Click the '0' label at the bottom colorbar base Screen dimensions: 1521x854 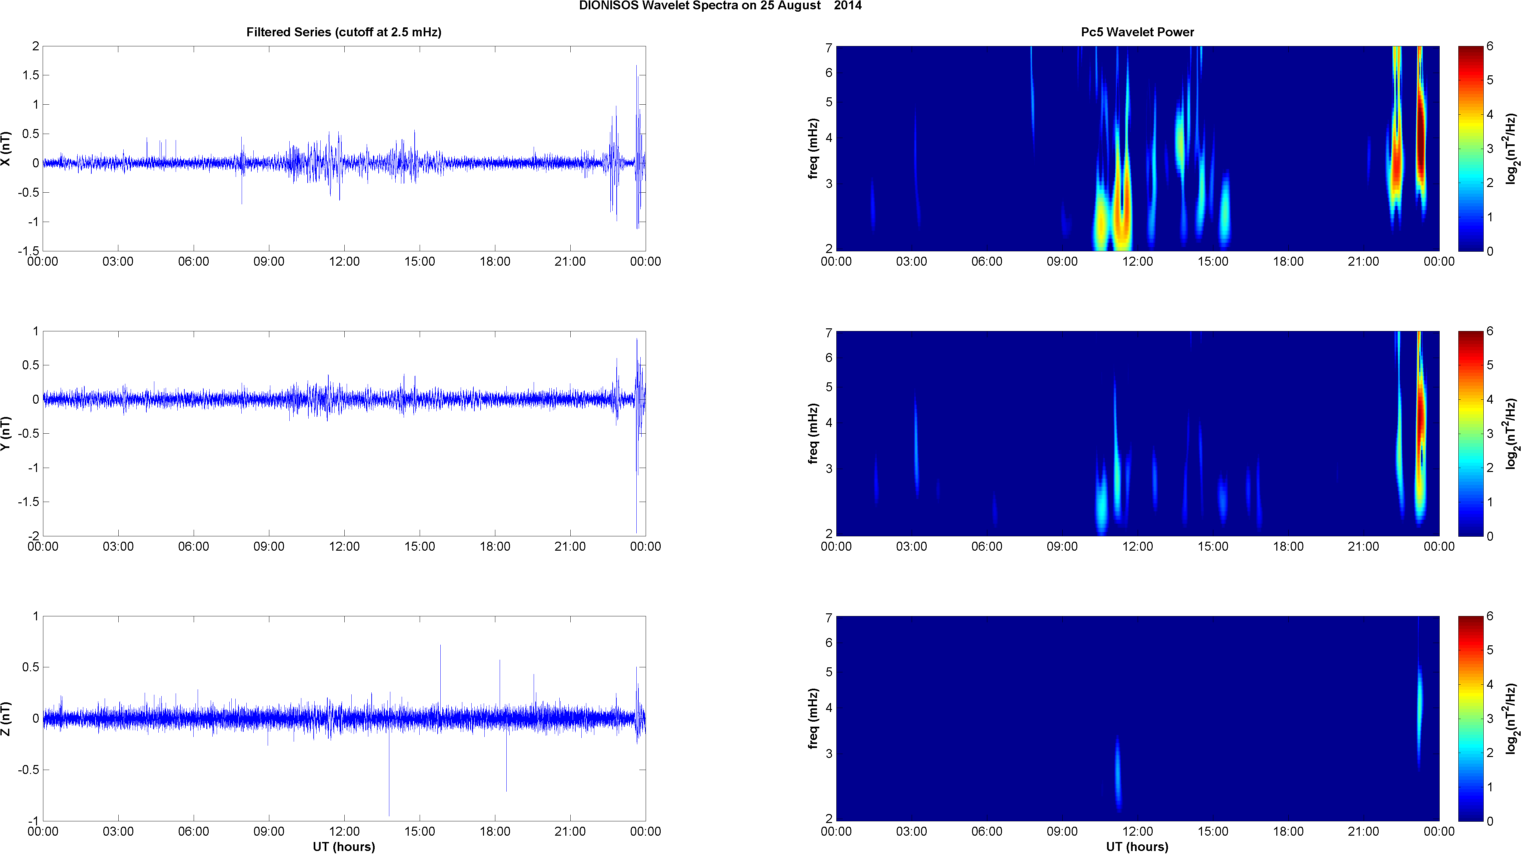tap(1490, 821)
